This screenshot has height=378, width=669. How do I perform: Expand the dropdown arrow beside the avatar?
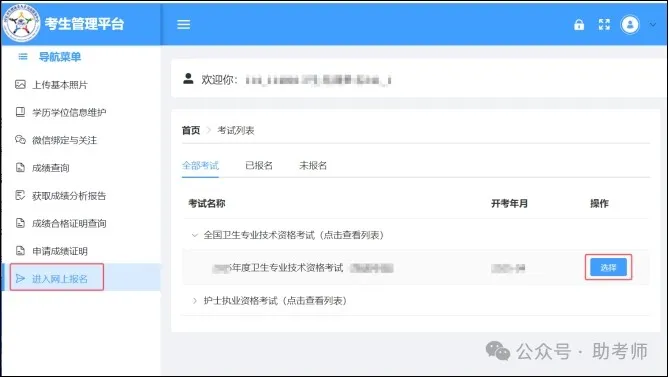tap(653, 25)
